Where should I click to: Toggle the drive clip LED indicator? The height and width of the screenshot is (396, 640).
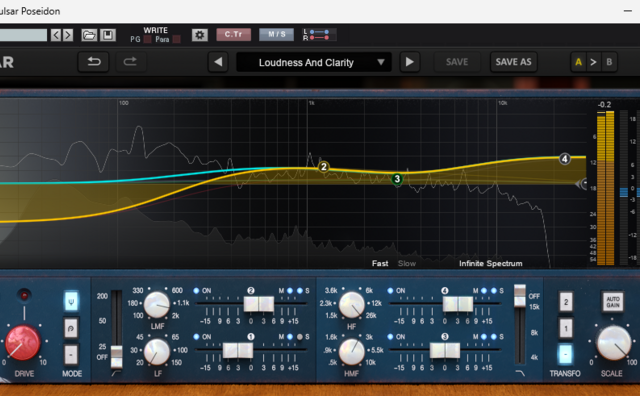click(x=24, y=295)
